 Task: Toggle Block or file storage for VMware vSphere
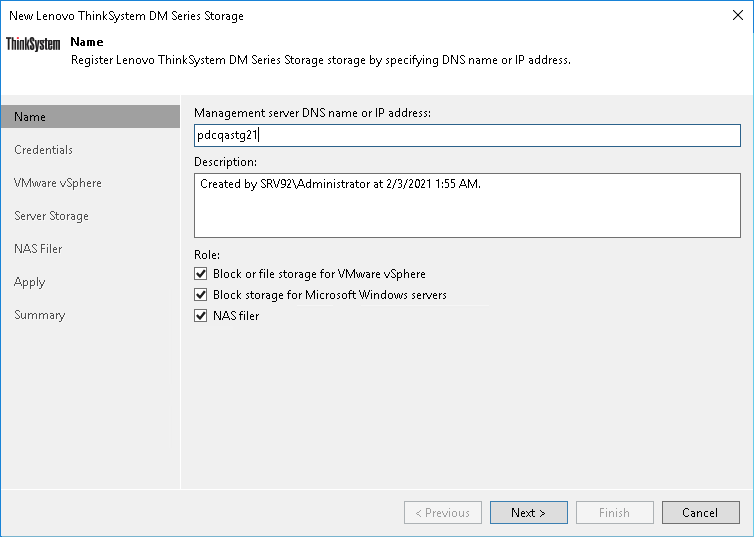click(x=201, y=274)
